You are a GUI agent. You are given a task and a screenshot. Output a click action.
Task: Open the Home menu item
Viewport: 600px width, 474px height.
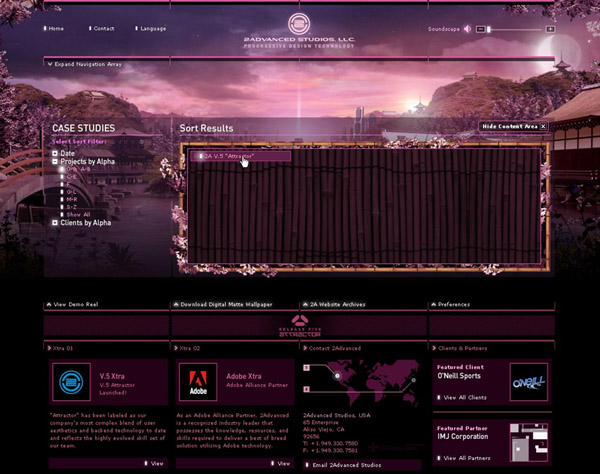[x=54, y=28]
